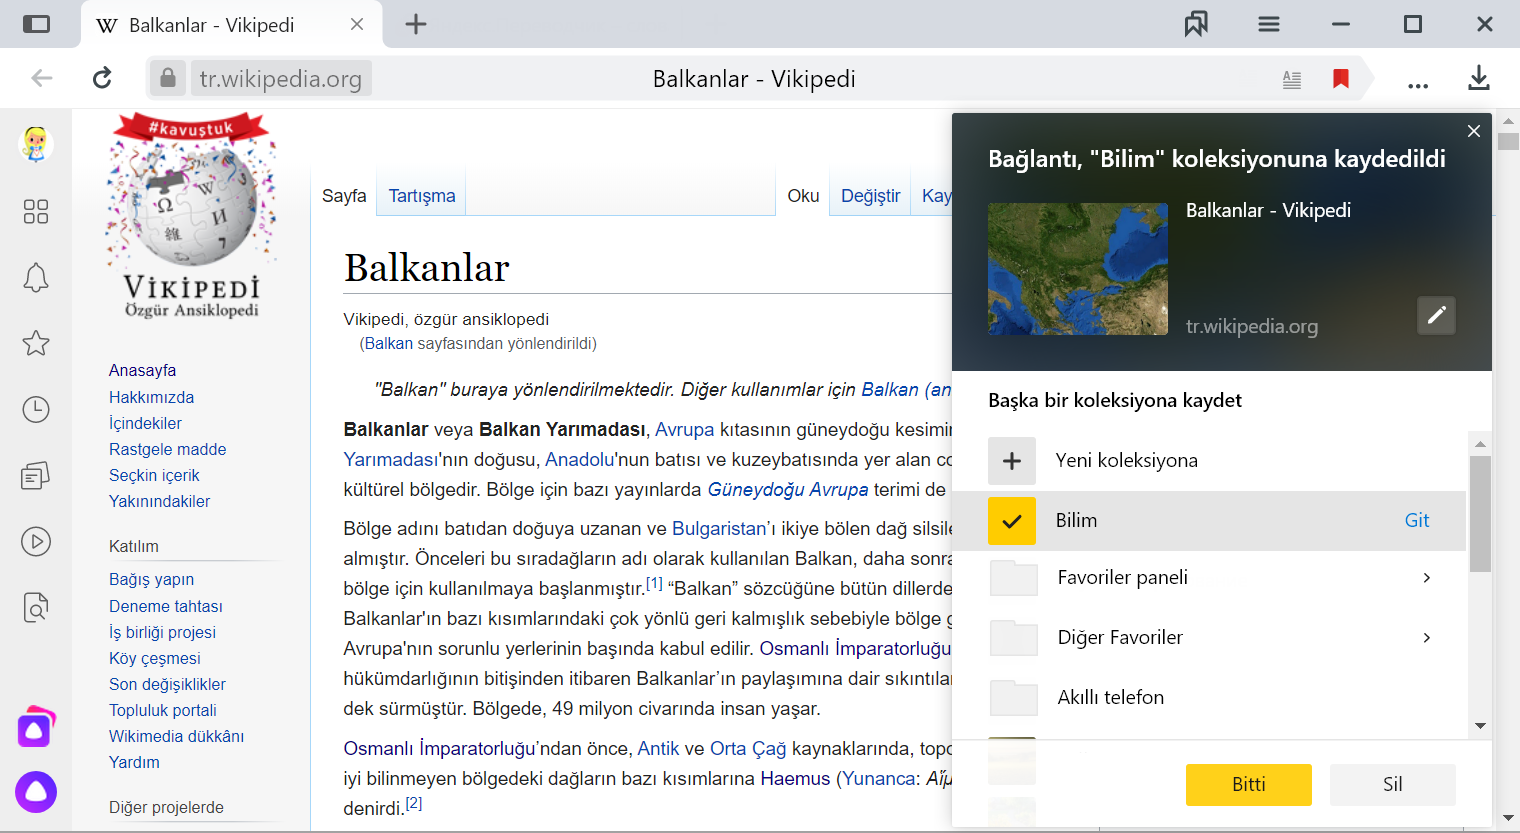The width and height of the screenshot is (1520, 833).
Task: Open page search icon in sidebar
Action: (36, 608)
